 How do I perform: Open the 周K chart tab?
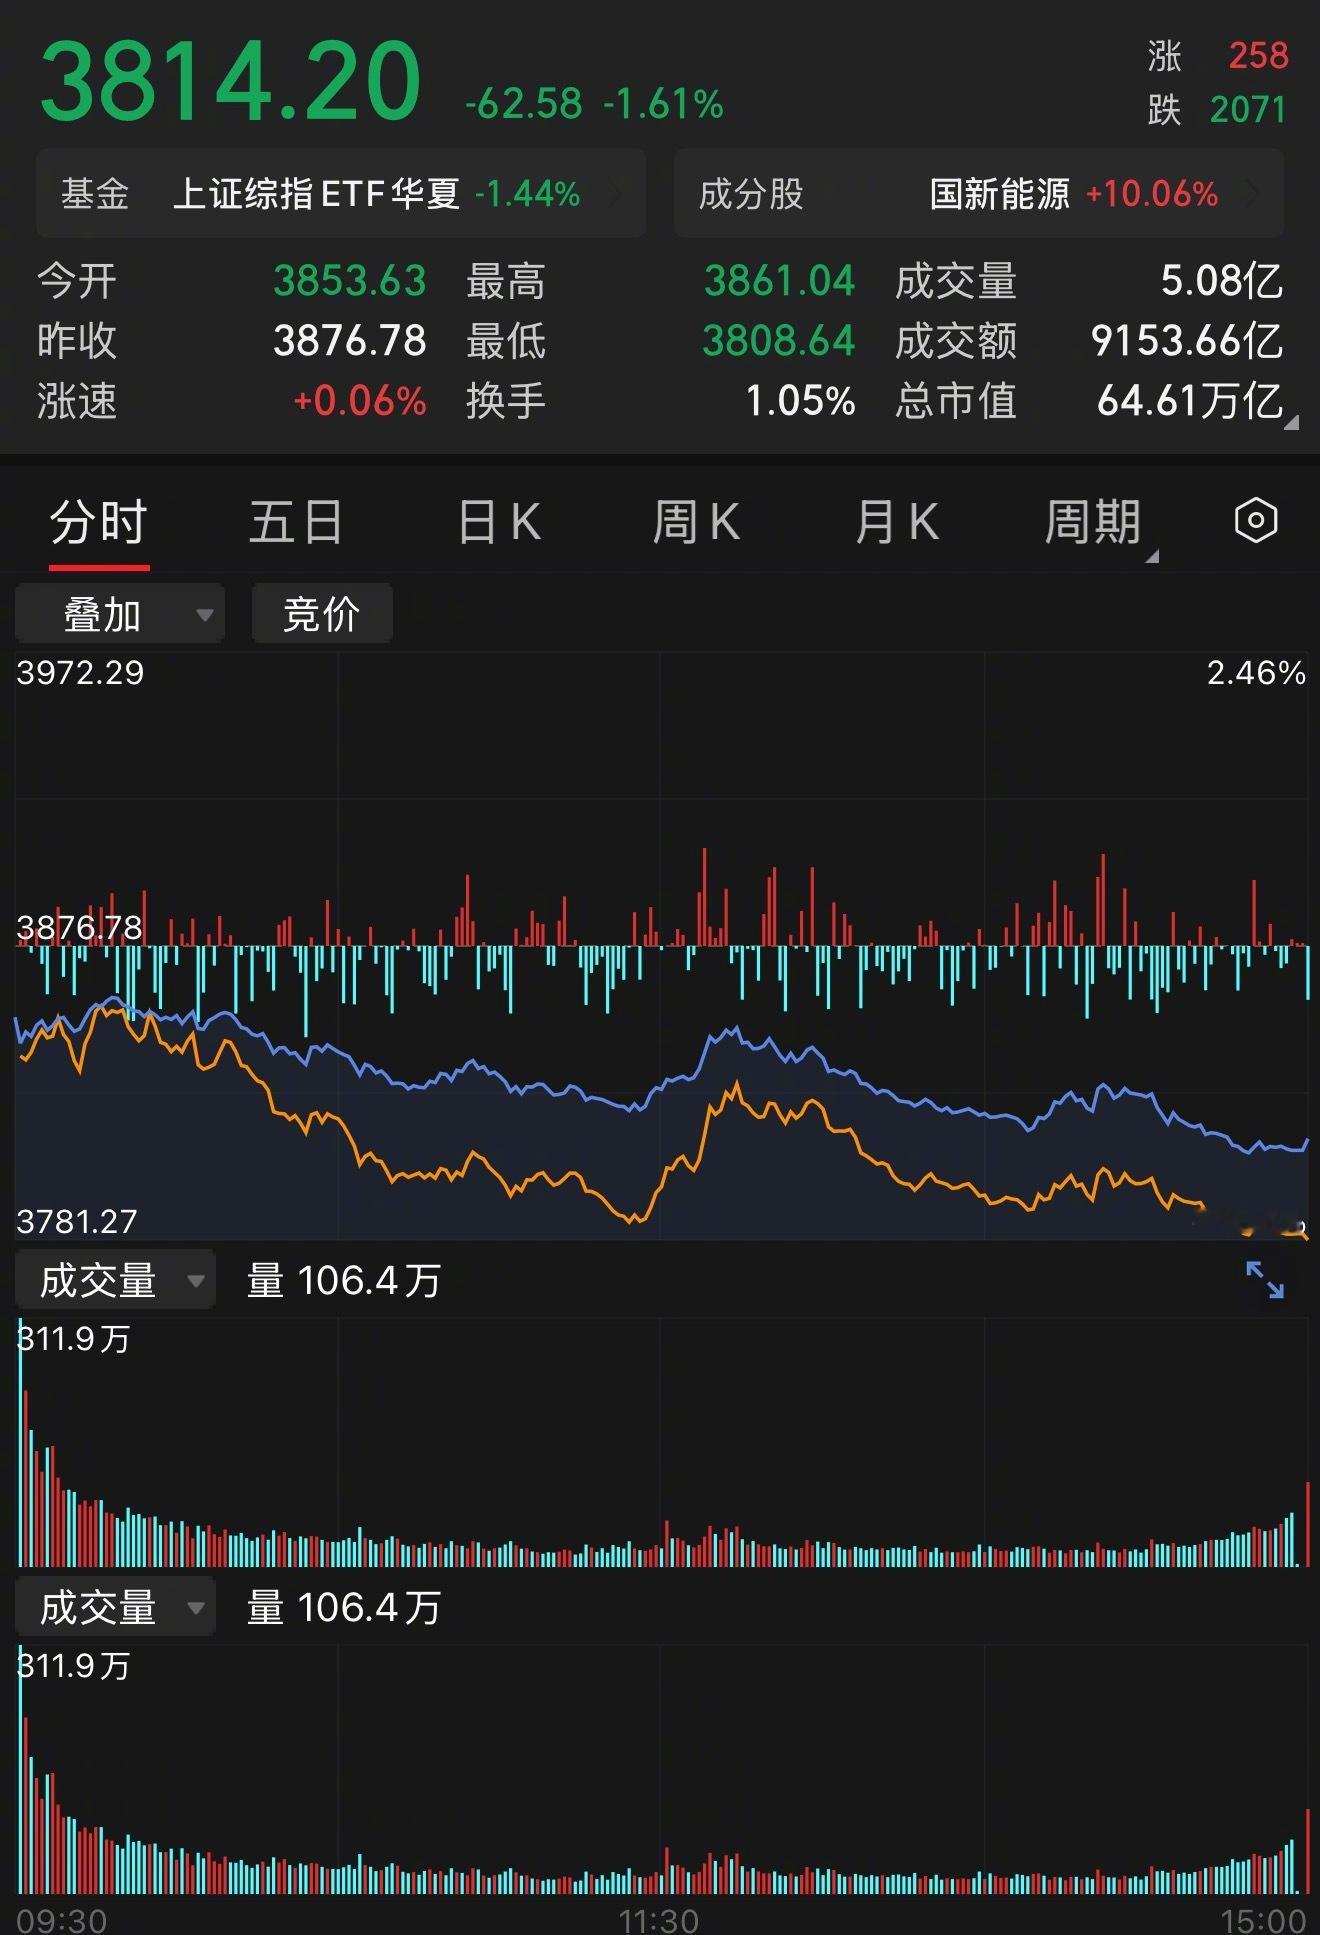(x=696, y=523)
